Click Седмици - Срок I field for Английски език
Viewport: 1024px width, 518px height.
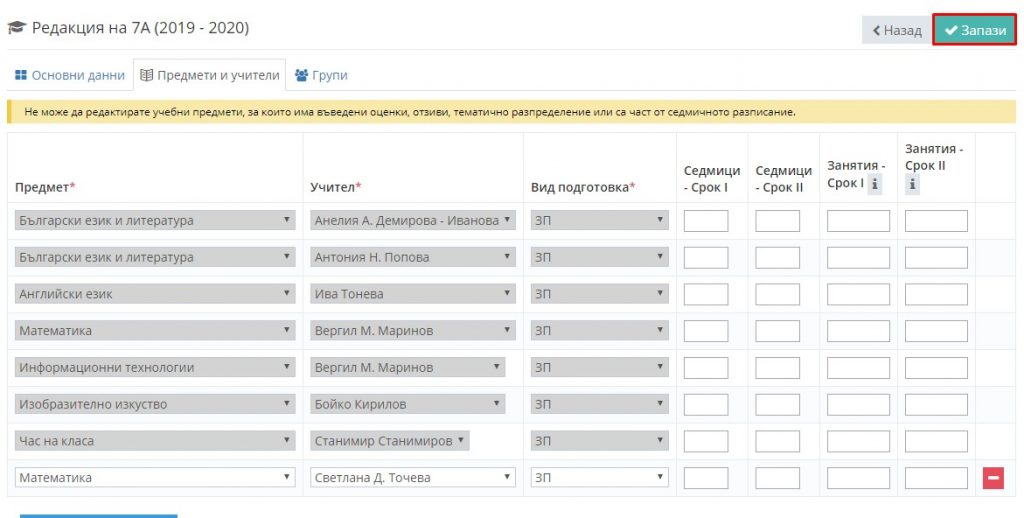706,294
